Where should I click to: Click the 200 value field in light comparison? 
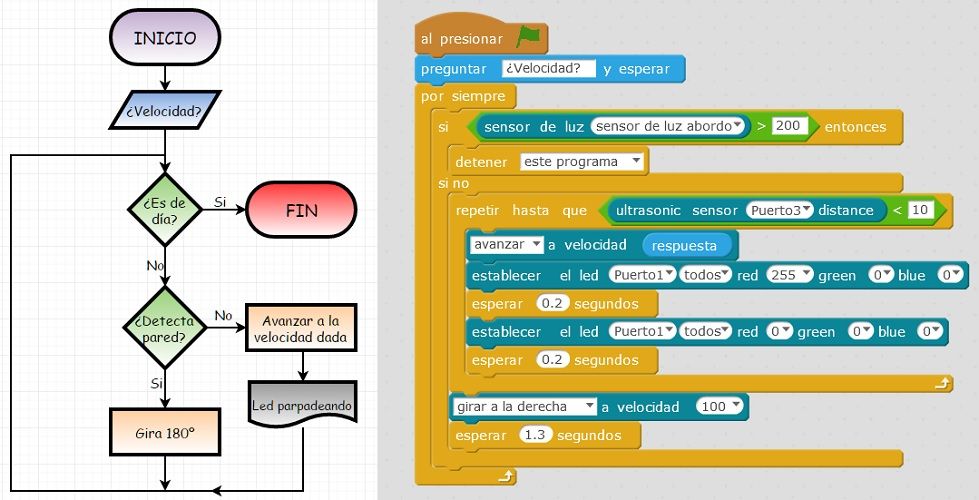coord(789,127)
